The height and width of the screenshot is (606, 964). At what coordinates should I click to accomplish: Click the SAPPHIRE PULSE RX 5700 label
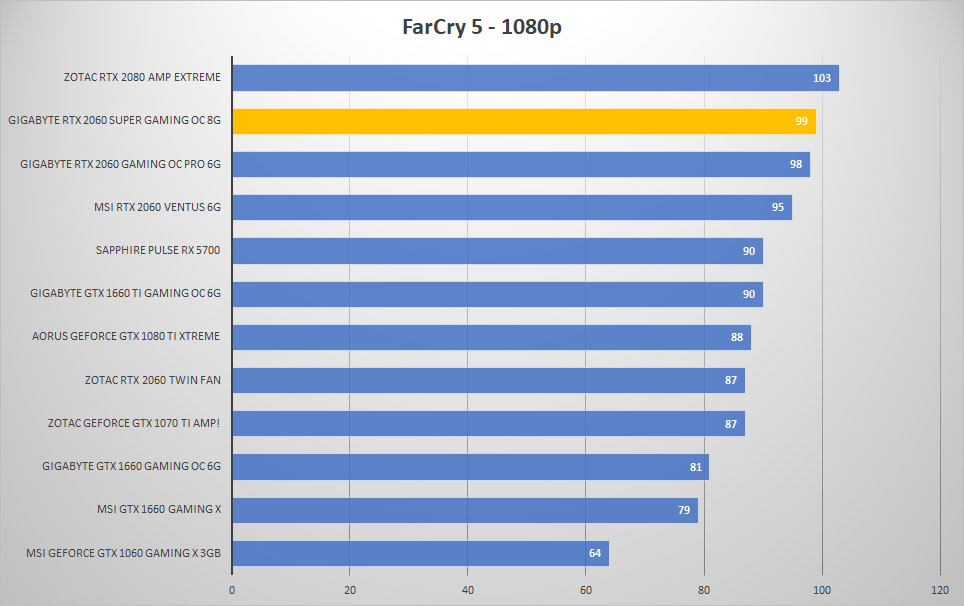158,250
